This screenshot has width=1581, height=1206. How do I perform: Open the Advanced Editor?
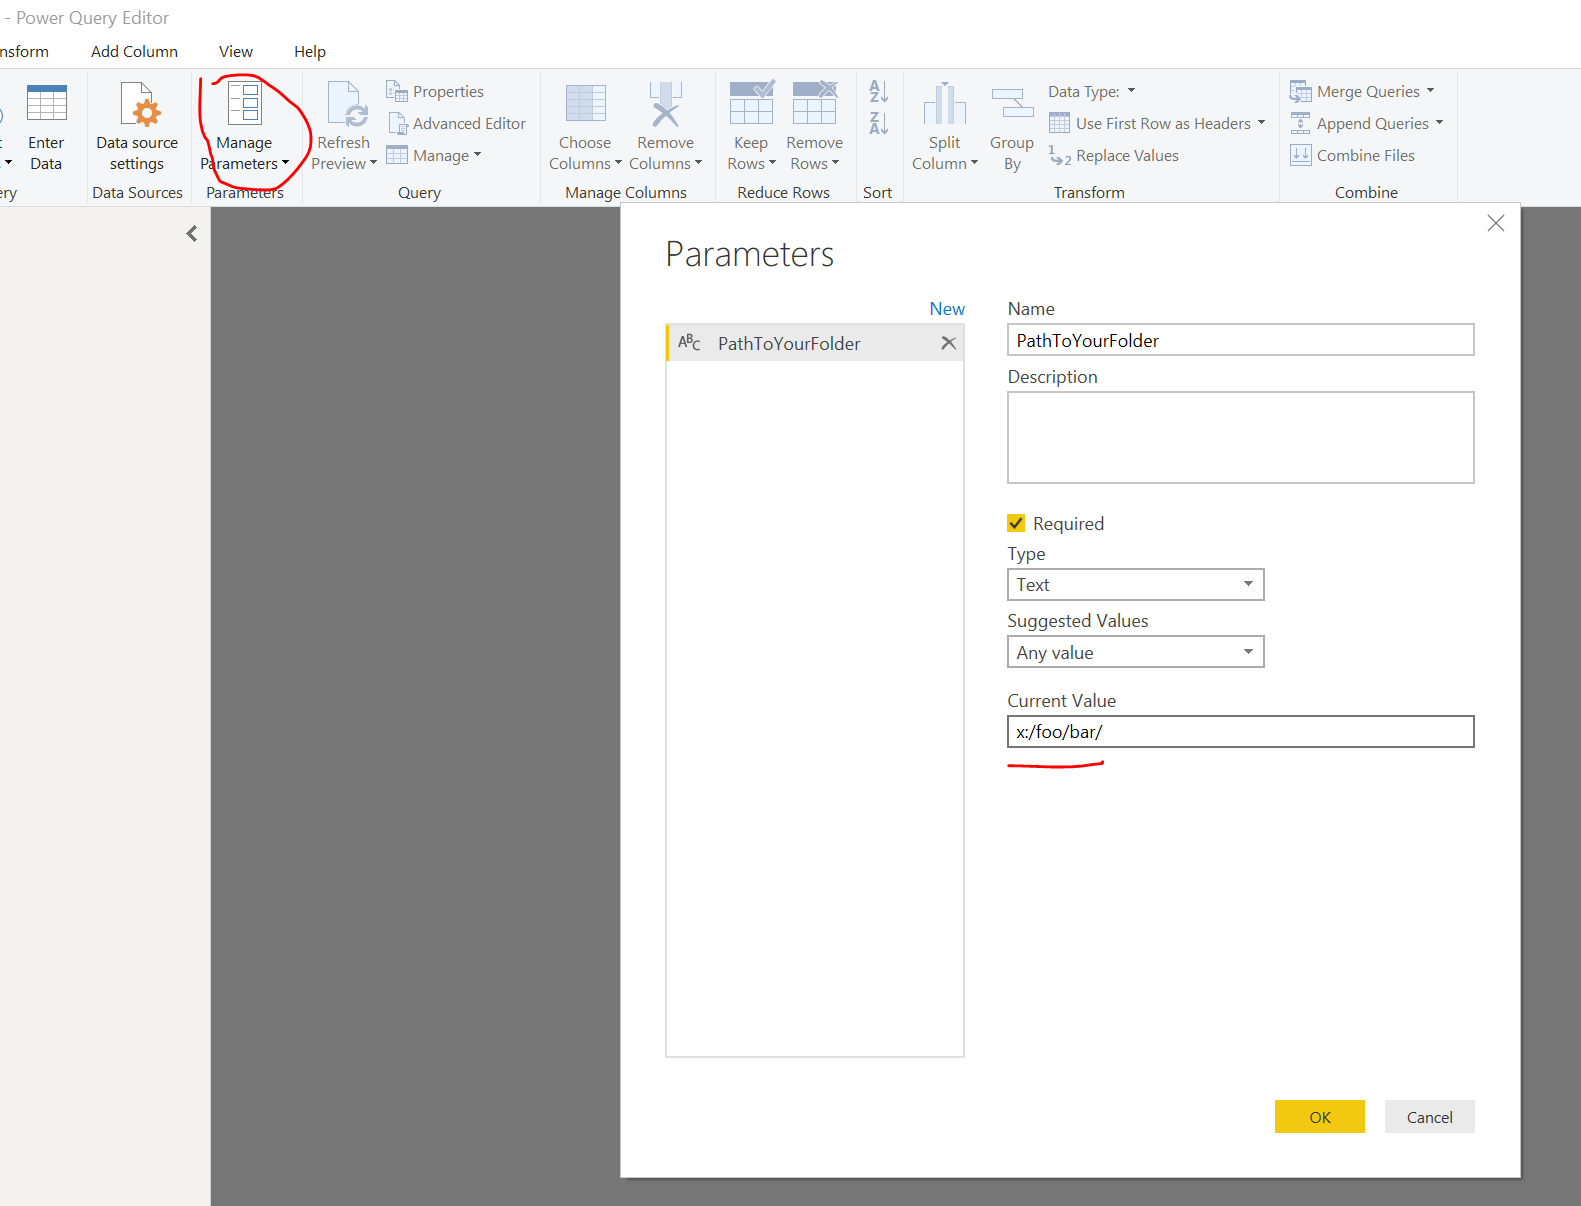pyautogui.click(x=457, y=124)
